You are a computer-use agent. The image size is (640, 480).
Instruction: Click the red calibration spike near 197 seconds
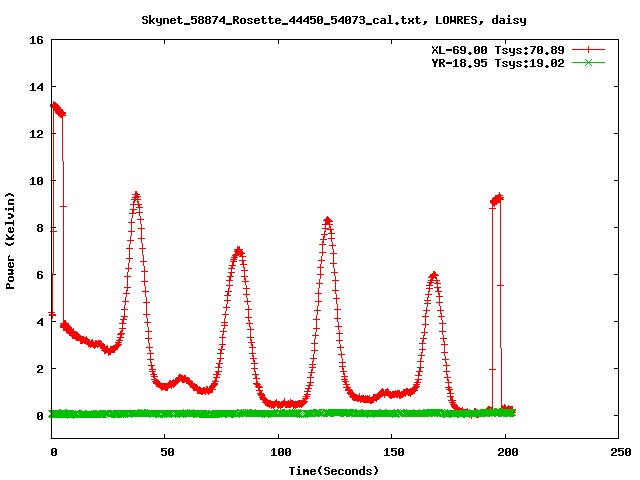tap(497, 200)
